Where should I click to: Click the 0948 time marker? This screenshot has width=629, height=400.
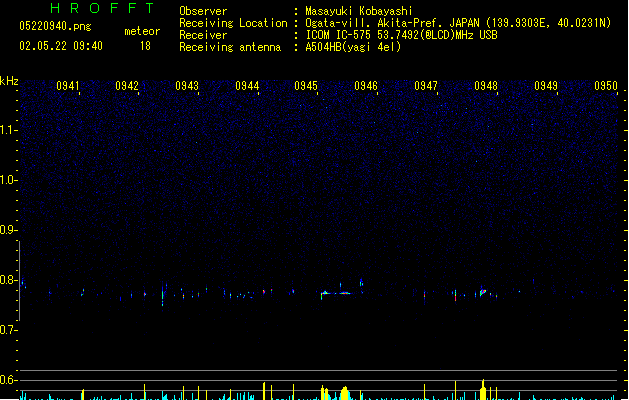[486, 86]
